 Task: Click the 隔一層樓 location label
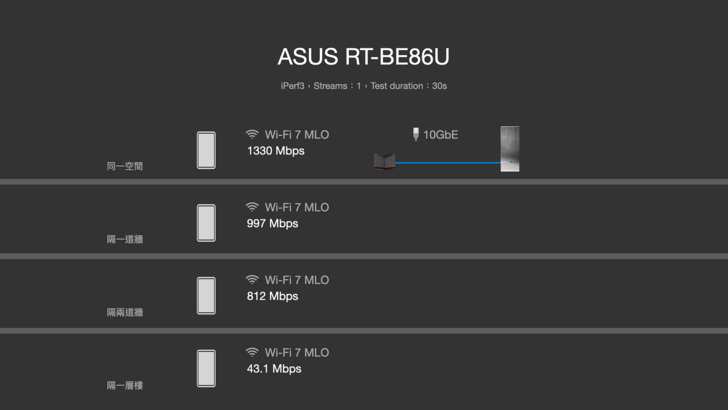(x=125, y=385)
